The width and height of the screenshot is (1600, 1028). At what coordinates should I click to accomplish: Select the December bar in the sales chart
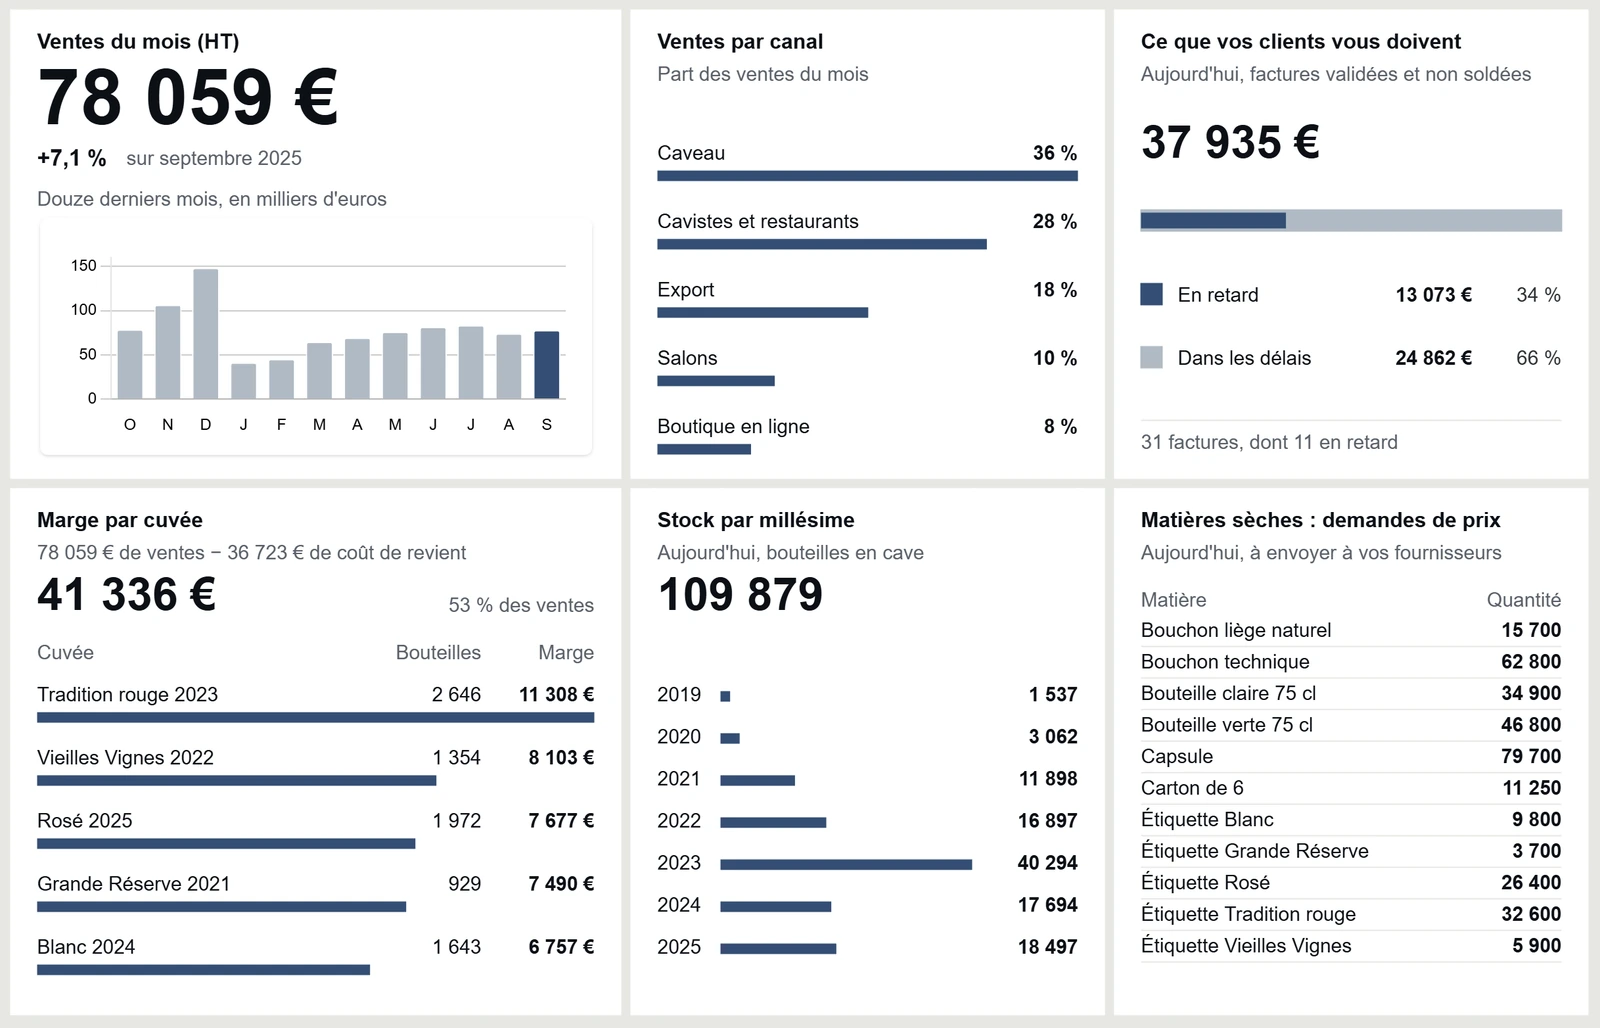coord(206,334)
